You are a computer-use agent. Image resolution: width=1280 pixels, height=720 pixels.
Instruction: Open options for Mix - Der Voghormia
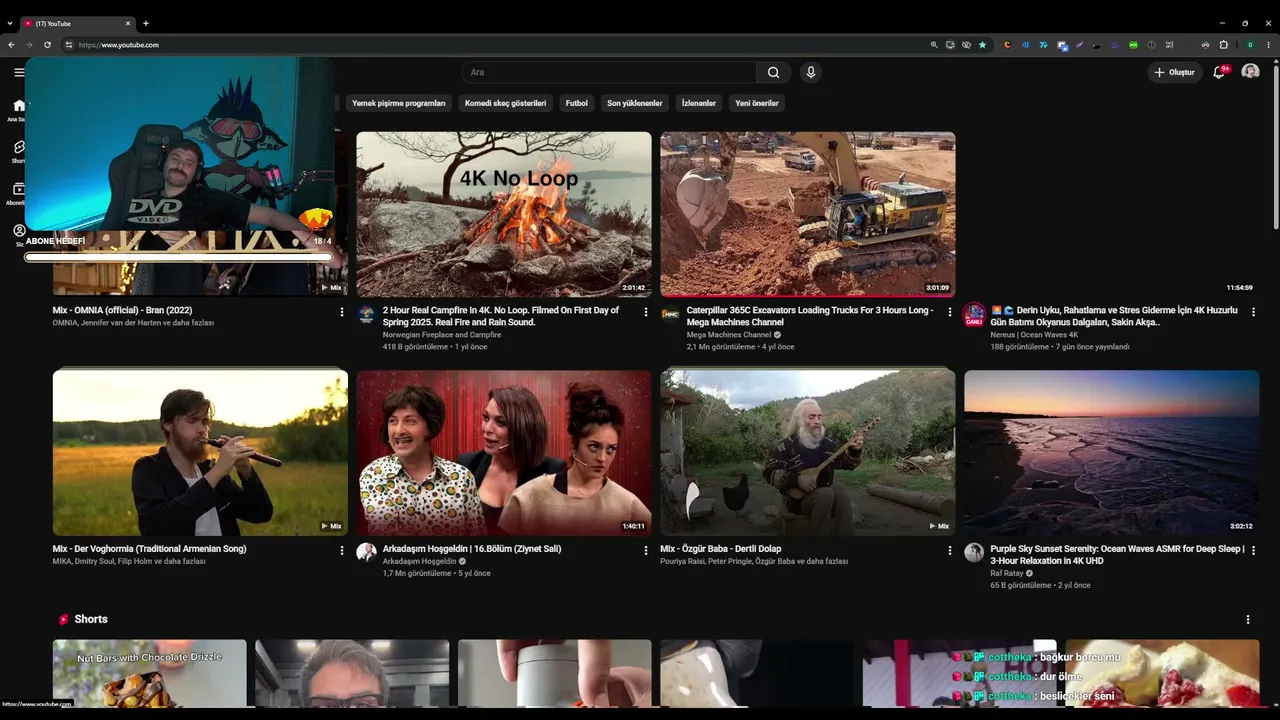pos(342,550)
